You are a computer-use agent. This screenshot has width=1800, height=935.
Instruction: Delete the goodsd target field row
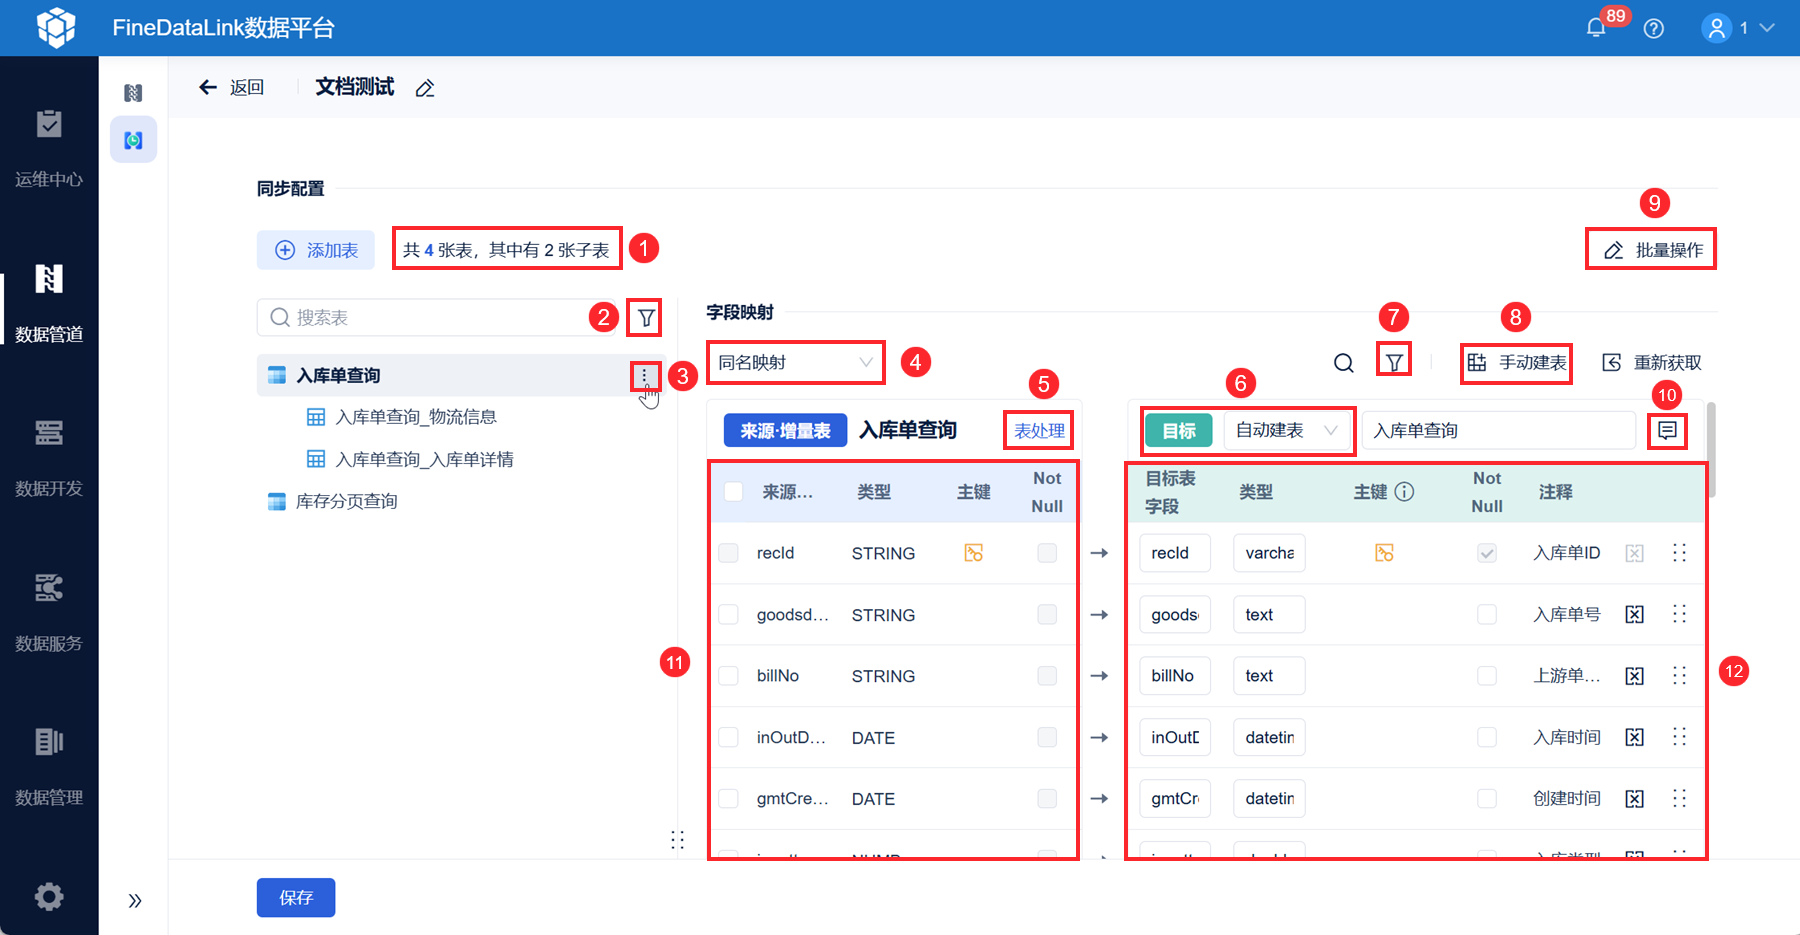point(1634,615)
